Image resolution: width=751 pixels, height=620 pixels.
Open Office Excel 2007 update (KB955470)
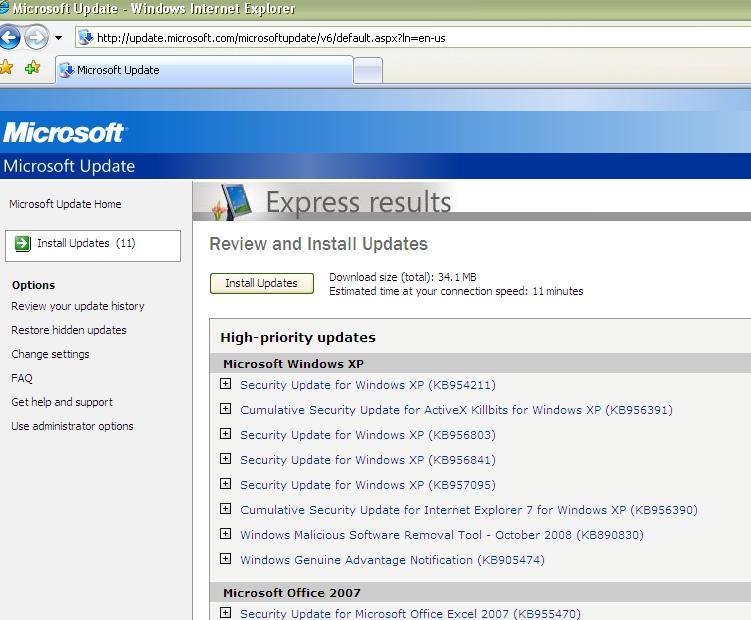pyautogui.click(x=410, y=613)
